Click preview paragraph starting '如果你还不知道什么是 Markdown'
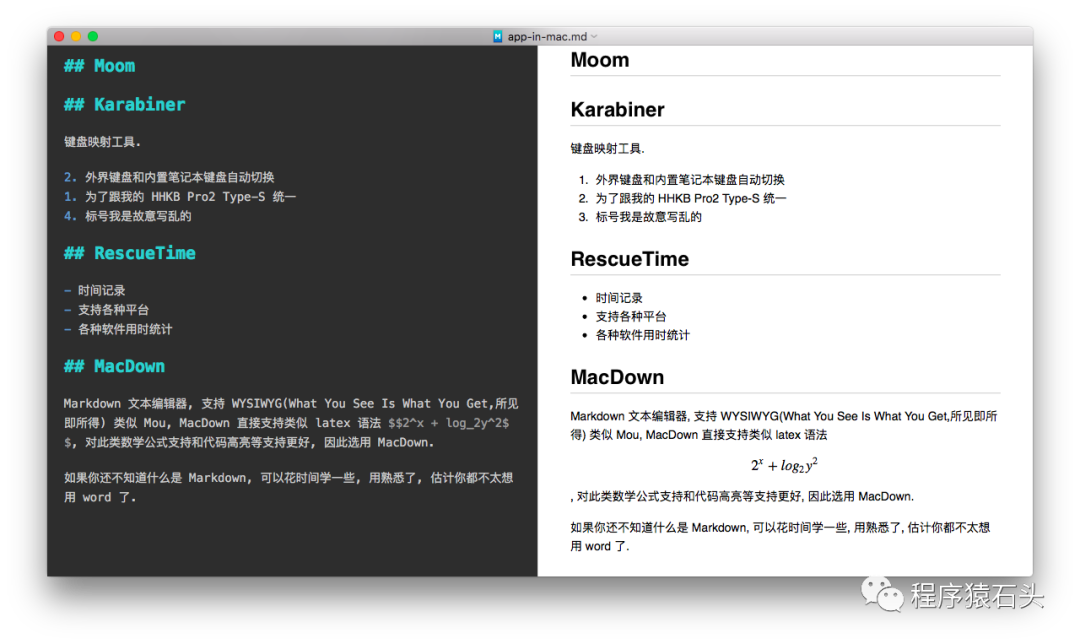The width and height of the screenshot is (1080, 644). pyautogui.click(x=780, y=537)
